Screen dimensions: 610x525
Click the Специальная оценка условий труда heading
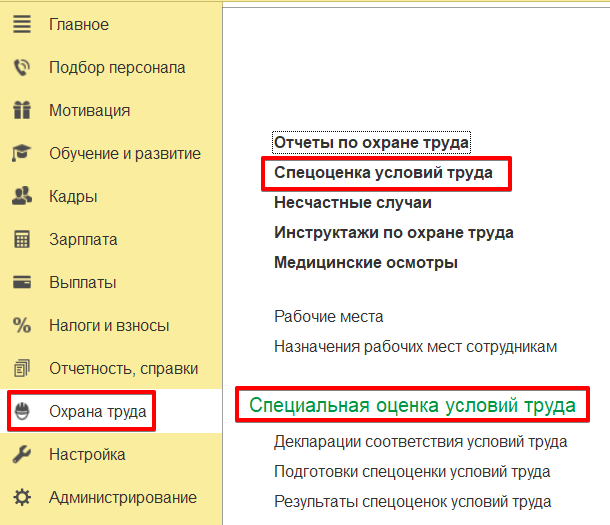click(x=412, y=405)
